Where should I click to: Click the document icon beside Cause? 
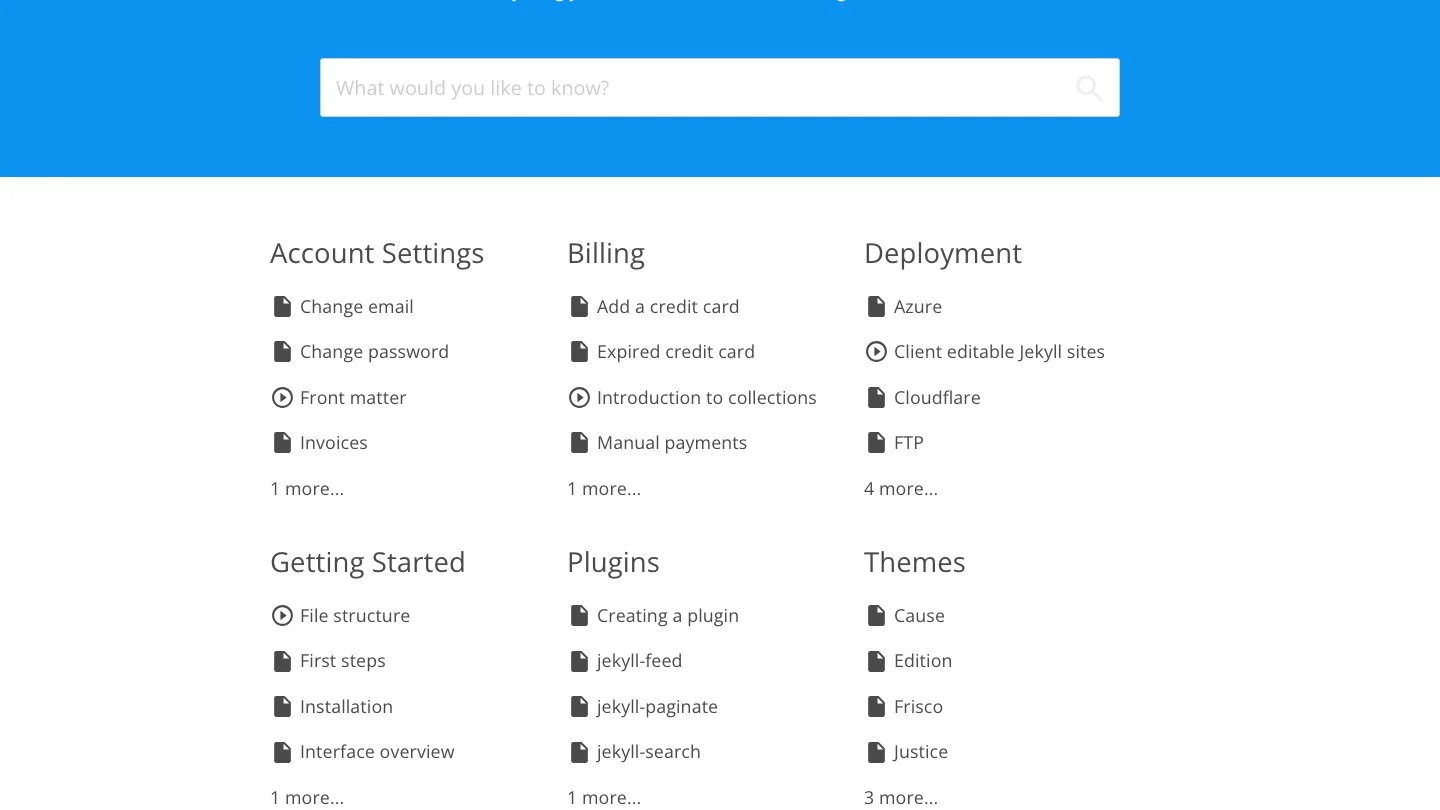click(876, 616)
